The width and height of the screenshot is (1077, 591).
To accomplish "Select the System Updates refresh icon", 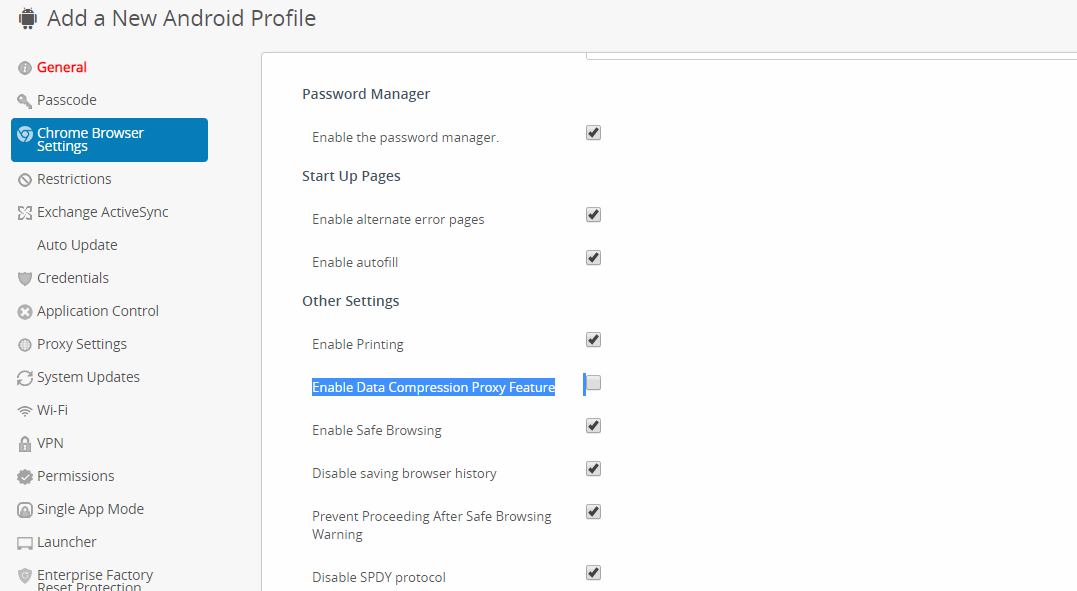I will pos(23,377).
